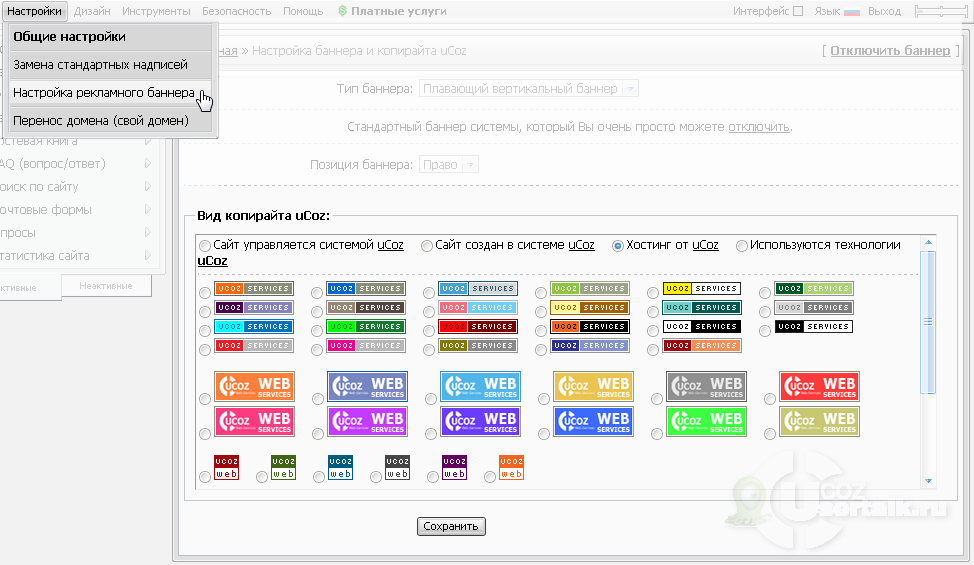Viewport: 974px width, 565px height.
Task: Choose 'Перенос домена (свой домен)' menu entry
Action: [x=111, y=120]
